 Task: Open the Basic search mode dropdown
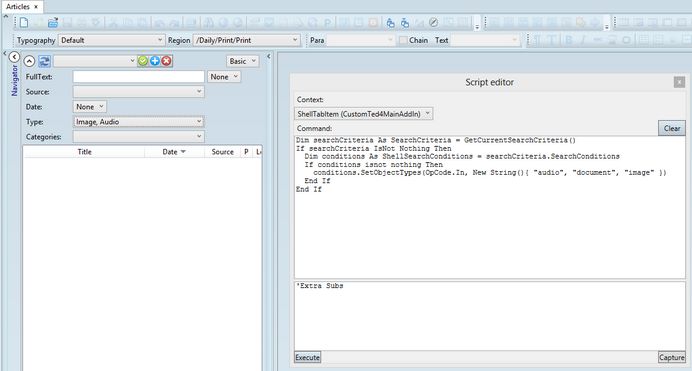click(243, 61)
